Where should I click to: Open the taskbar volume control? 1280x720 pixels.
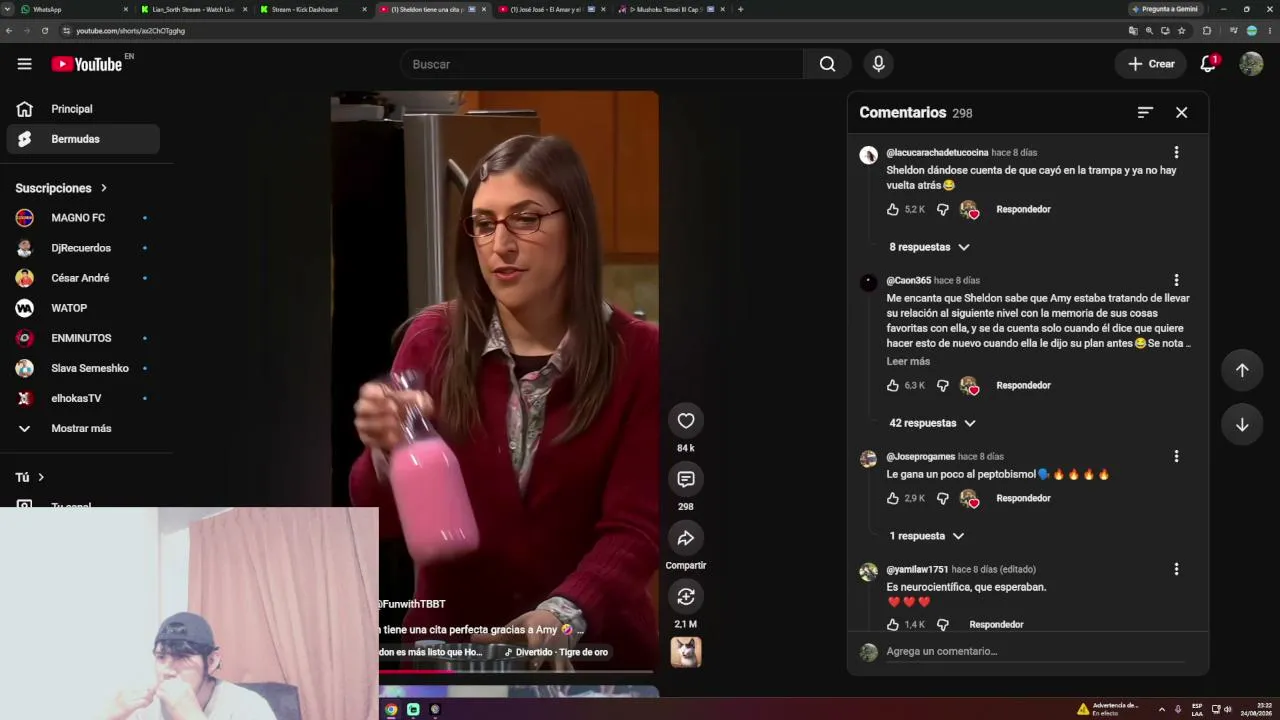point(1227,709)
